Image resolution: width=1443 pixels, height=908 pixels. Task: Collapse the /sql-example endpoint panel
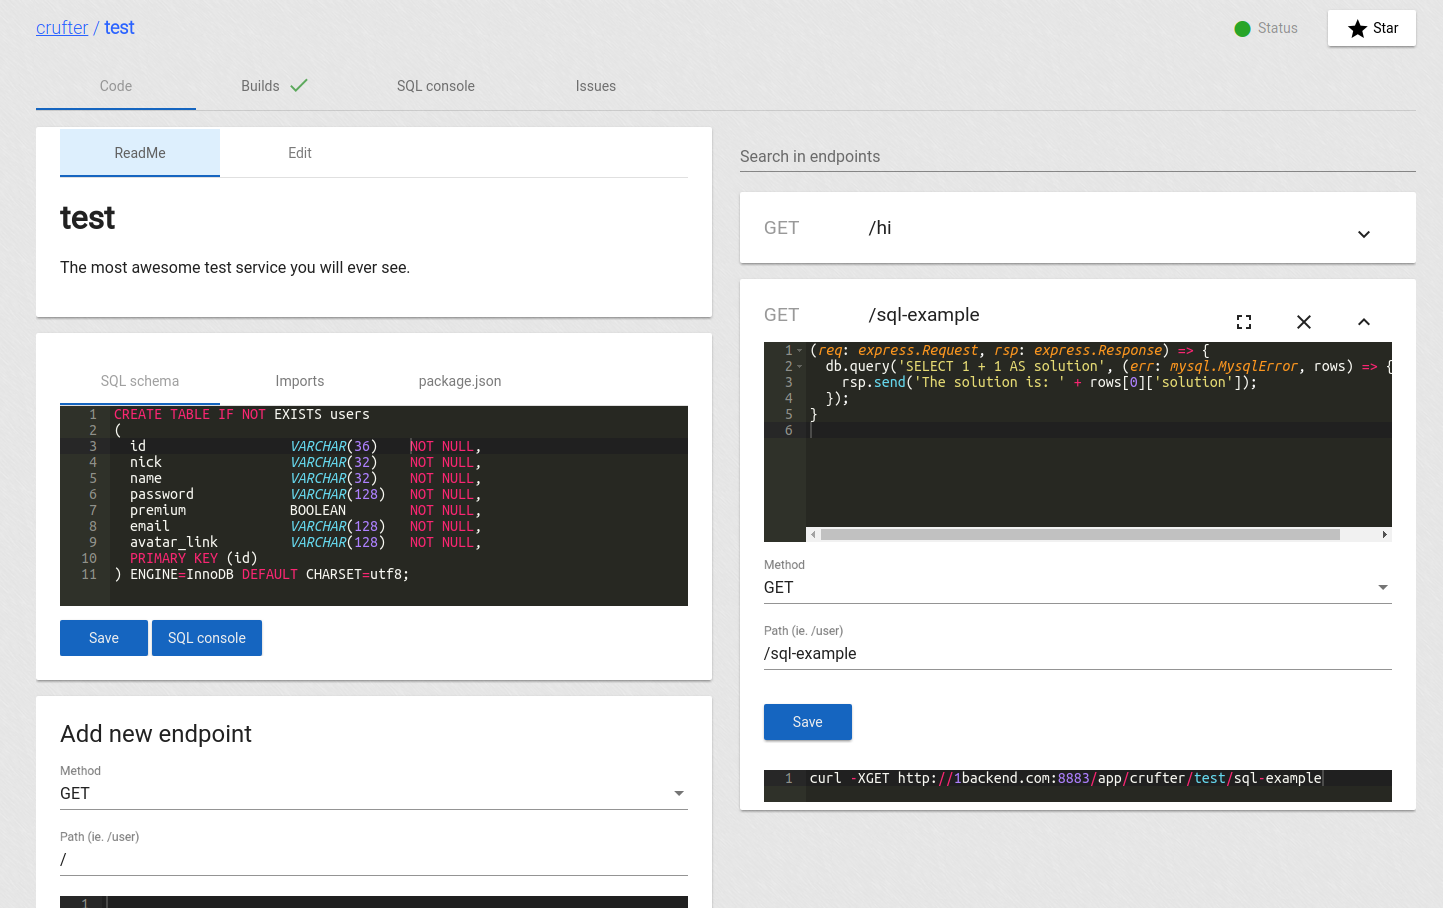coord(1364,322)
